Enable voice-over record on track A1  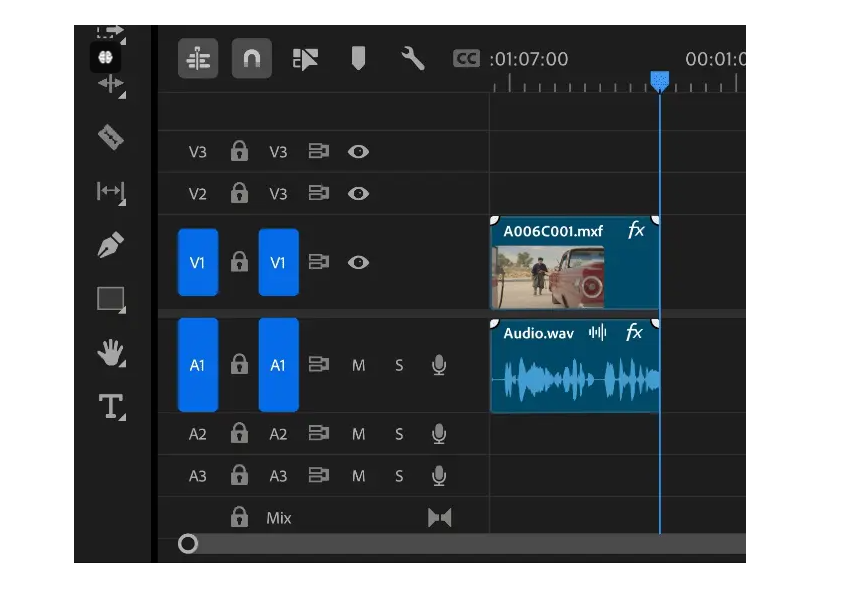[x=439, y=365]
